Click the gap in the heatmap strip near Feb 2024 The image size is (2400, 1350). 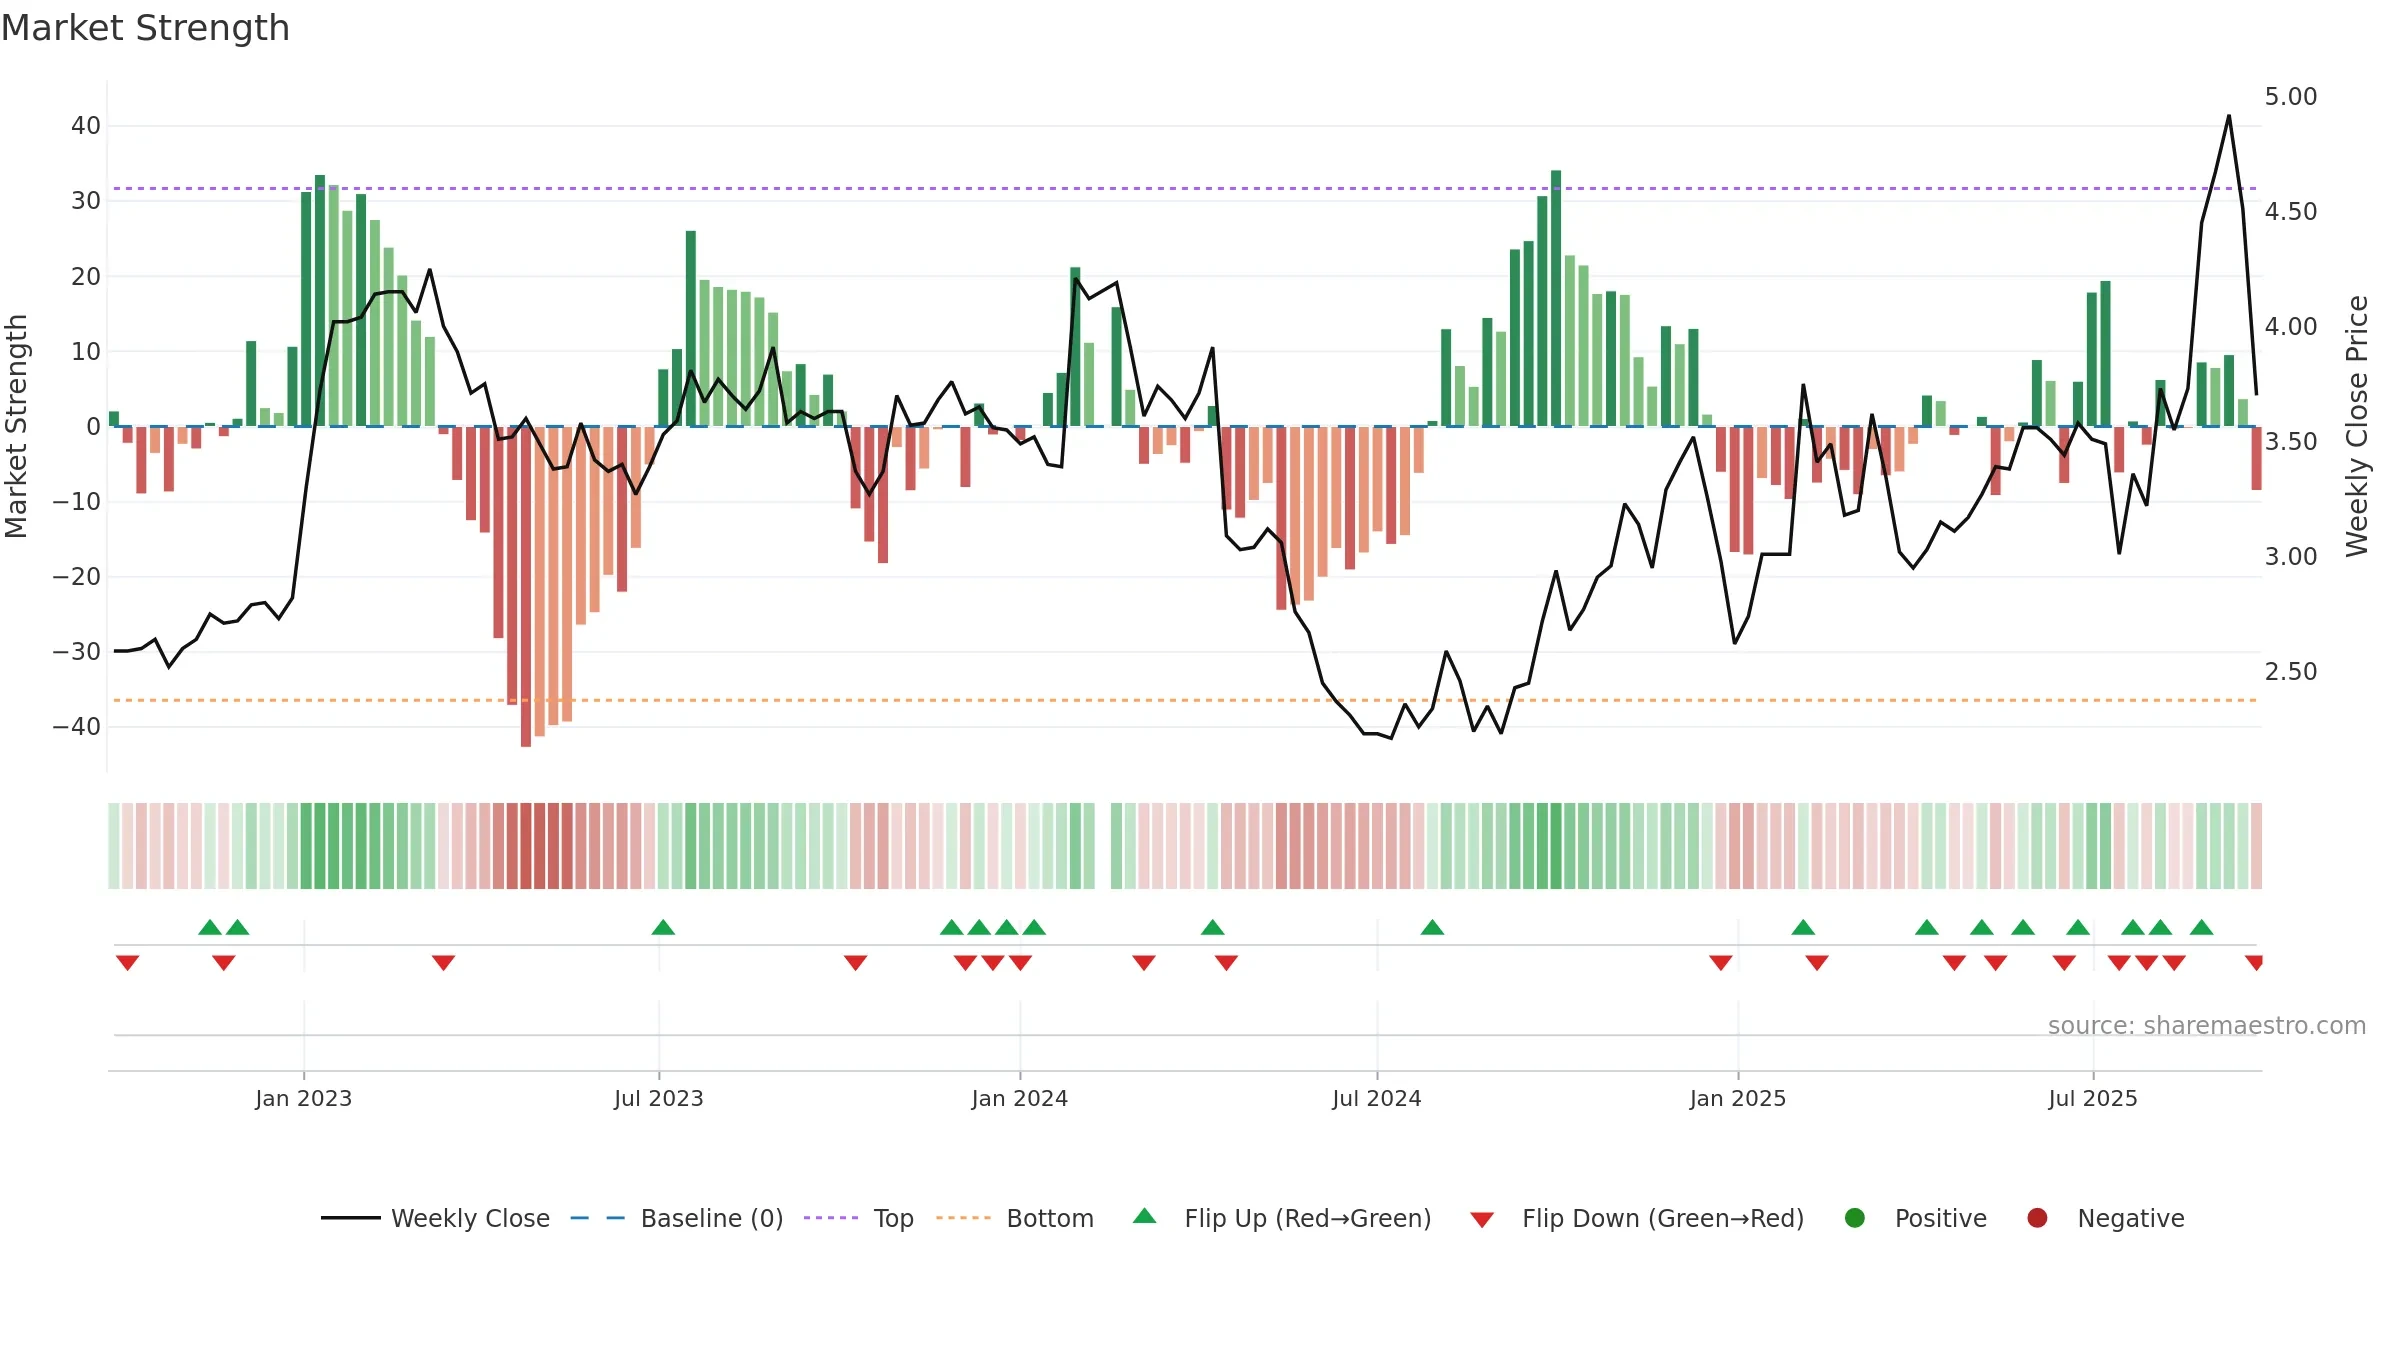pos(1103,846)
